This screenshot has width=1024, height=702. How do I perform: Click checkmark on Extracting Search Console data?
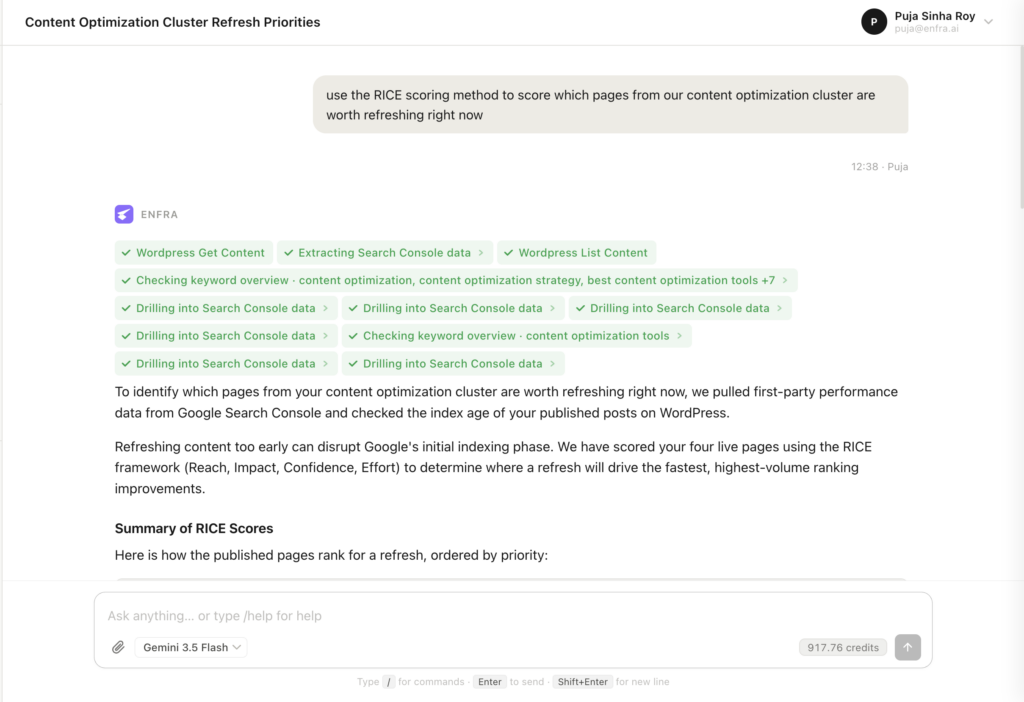coord(289,253)
